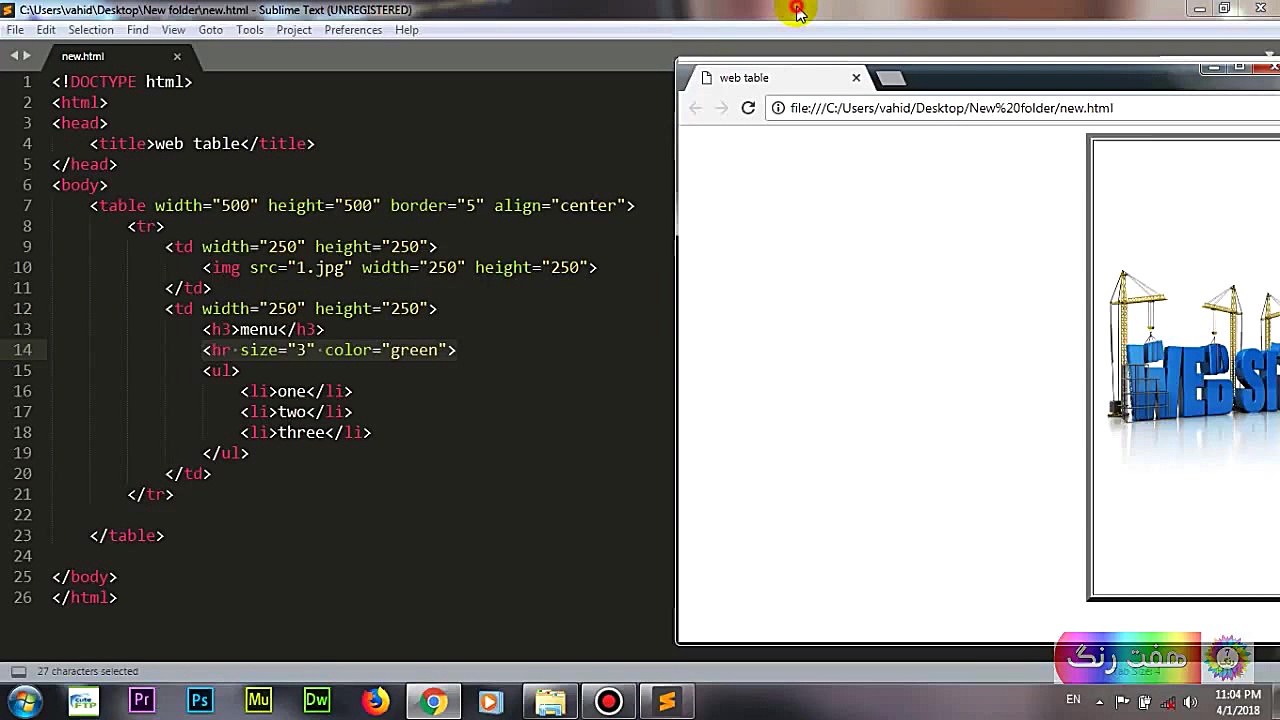Open the media player taskbar icon
The image size is (1280, 720).
click(491, 701)
